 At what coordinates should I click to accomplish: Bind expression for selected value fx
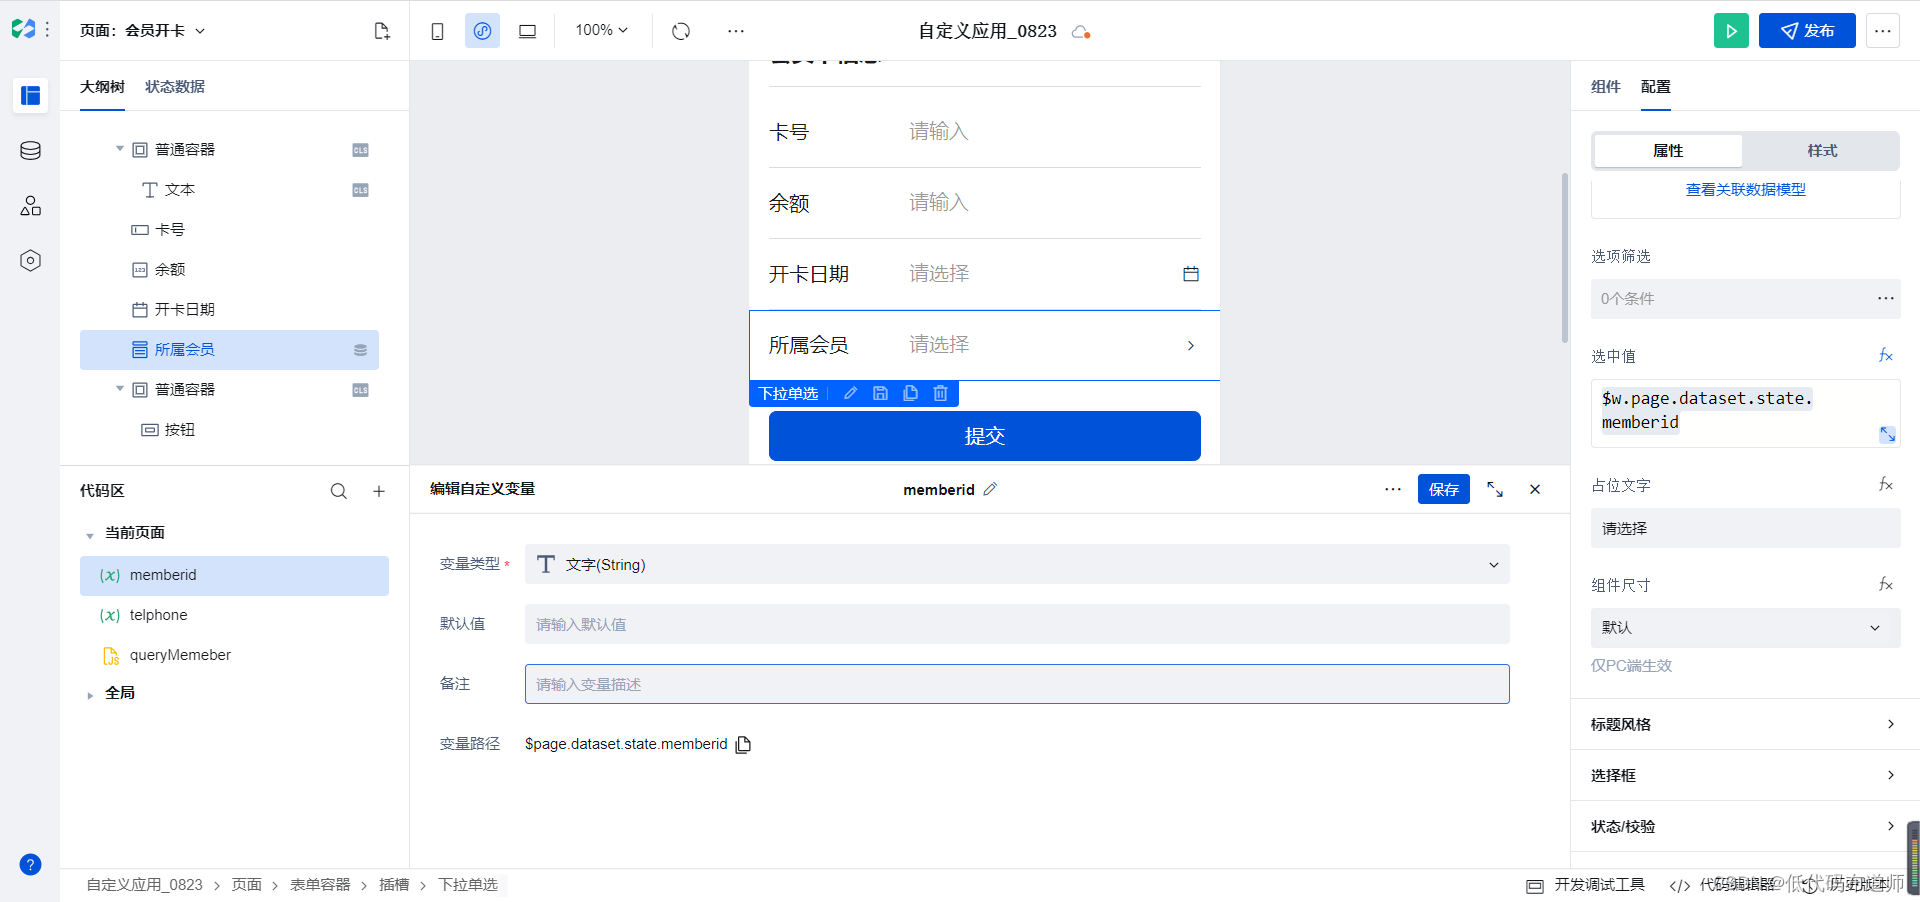point(1886,355)
